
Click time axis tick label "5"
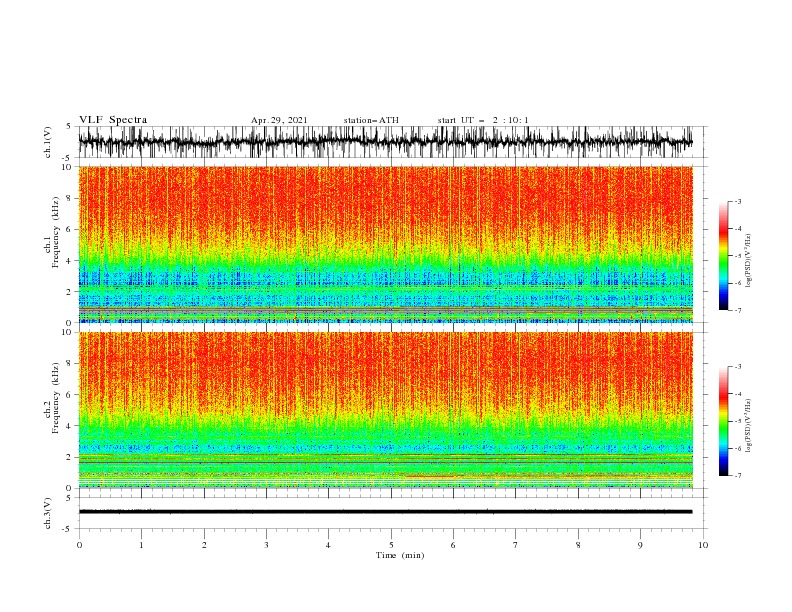tap(391, 545)
